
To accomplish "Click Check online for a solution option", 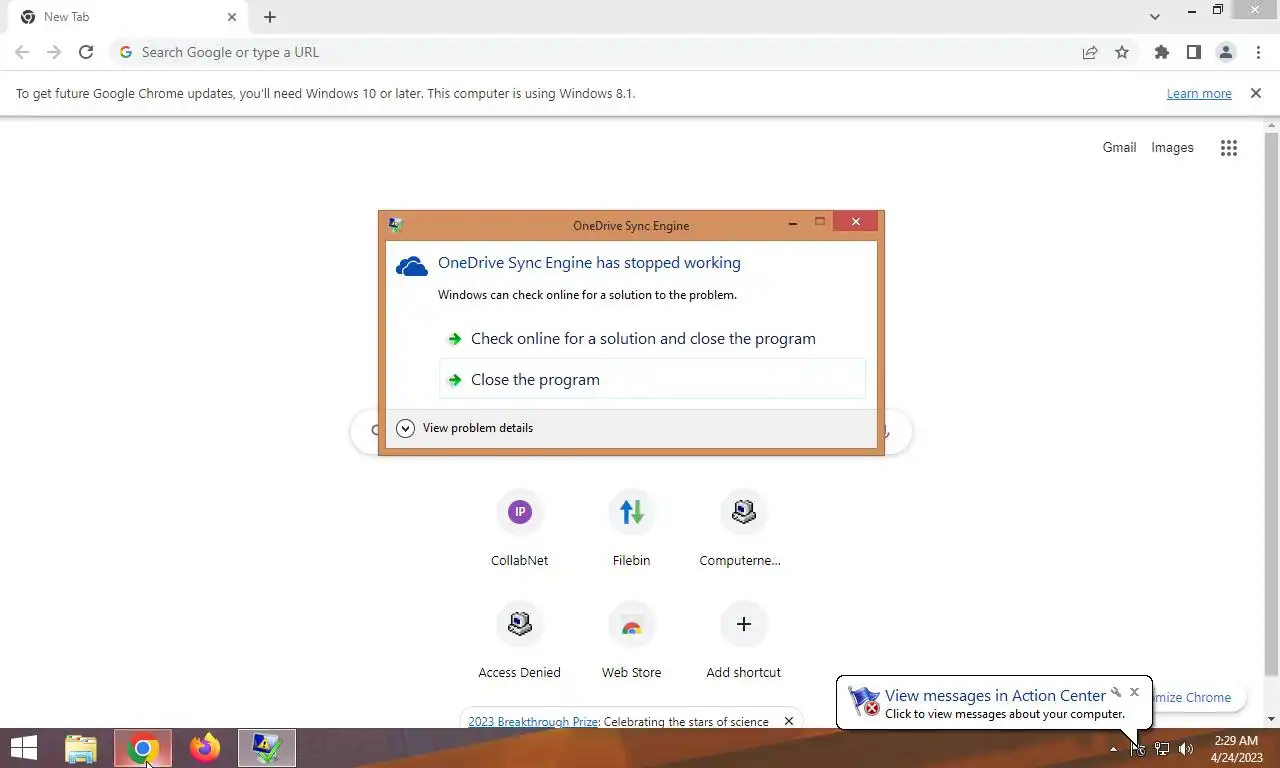I will (652, 339).
